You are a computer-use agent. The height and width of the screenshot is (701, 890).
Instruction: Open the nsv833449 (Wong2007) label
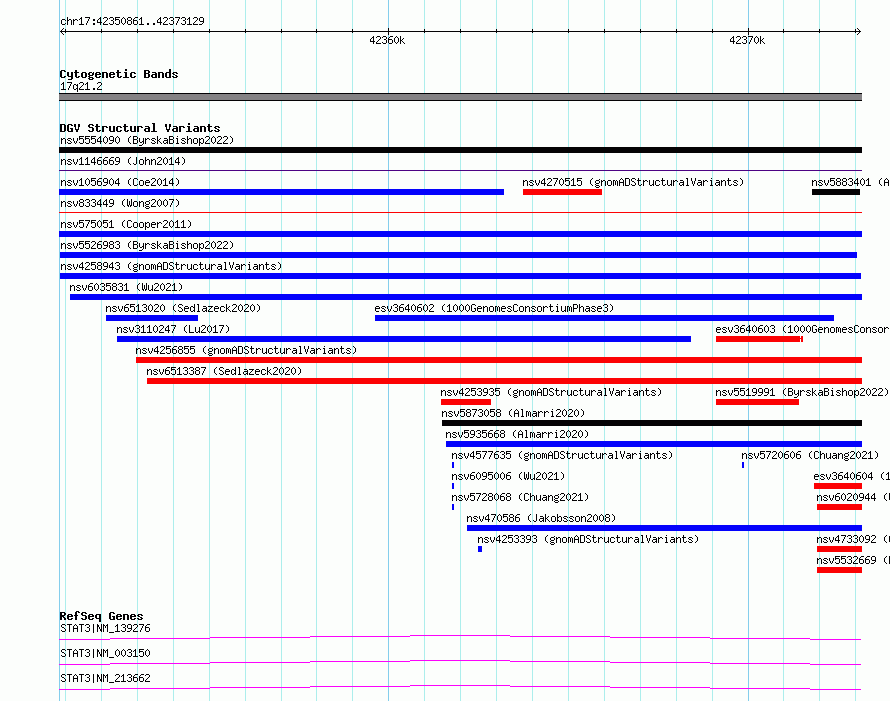click(120, 203)
